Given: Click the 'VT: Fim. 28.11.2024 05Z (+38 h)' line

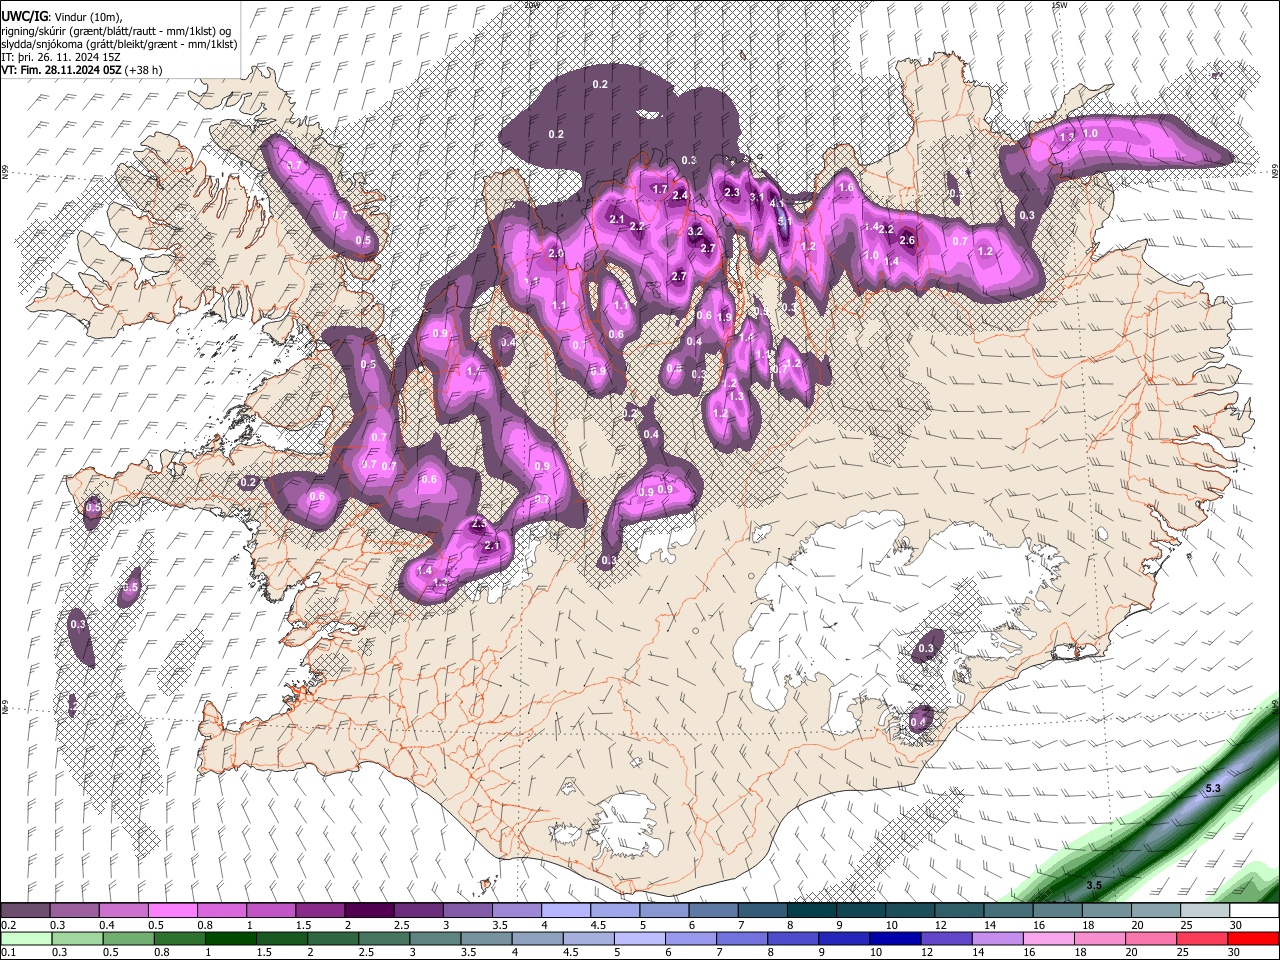Looking at the screenshot, I should pyautogui.click(x=82, y=70).
